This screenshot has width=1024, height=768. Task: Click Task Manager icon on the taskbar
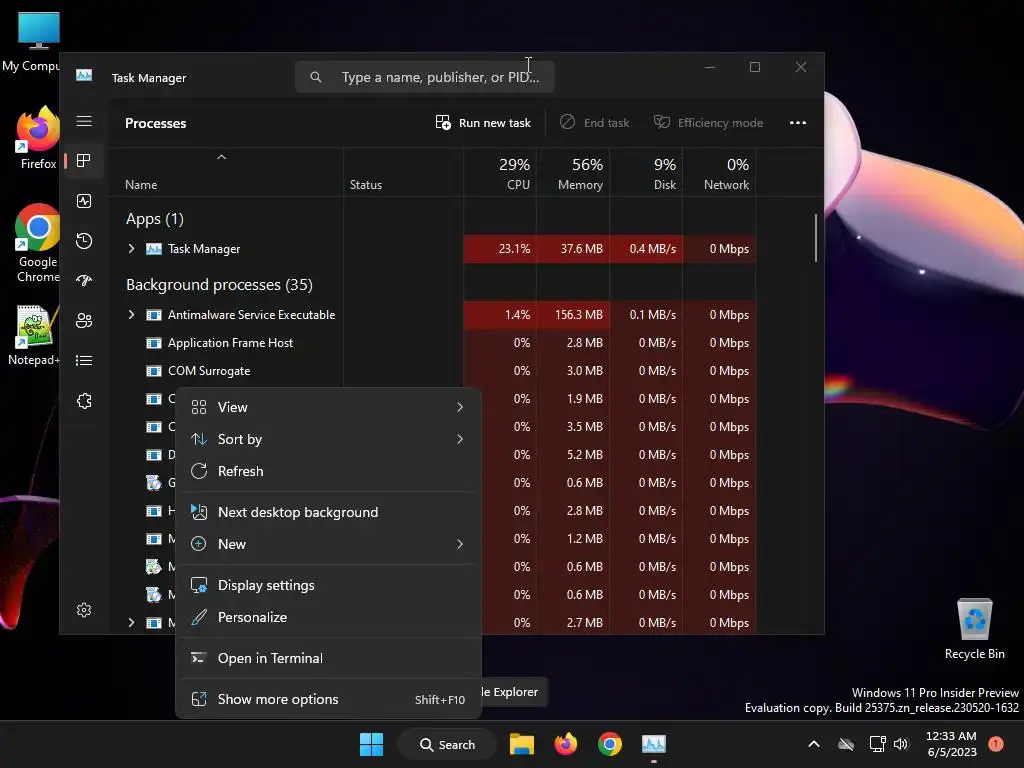pos(654,744)
